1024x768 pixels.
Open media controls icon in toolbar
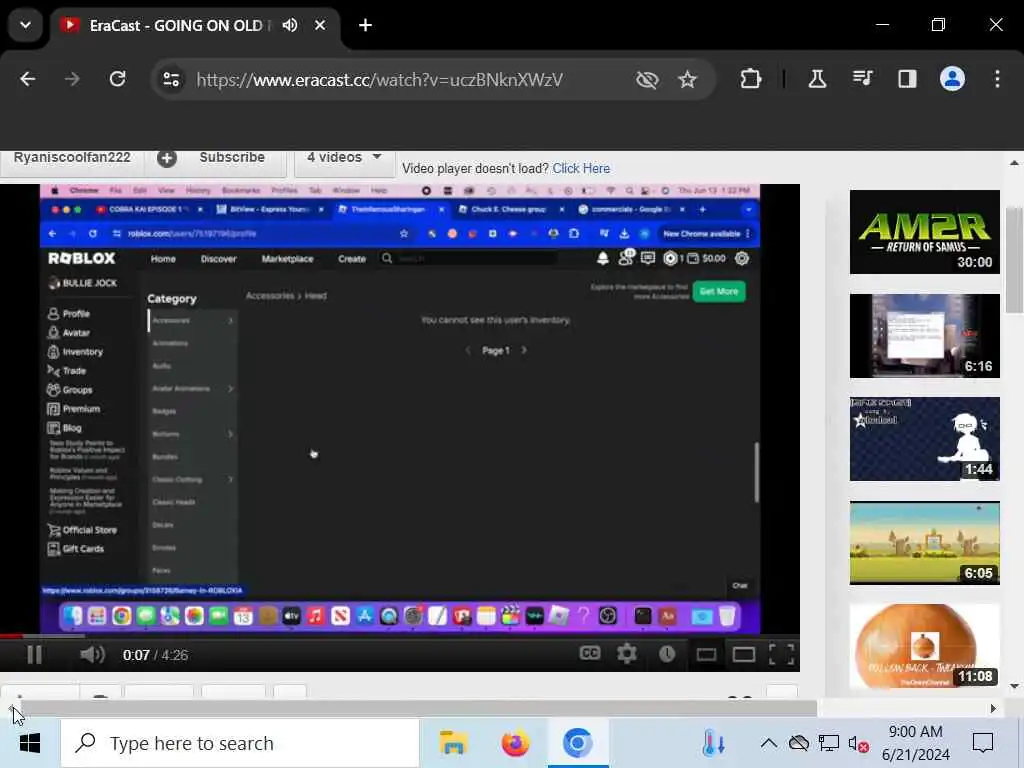pyautogui.click(x=862, y=79)
